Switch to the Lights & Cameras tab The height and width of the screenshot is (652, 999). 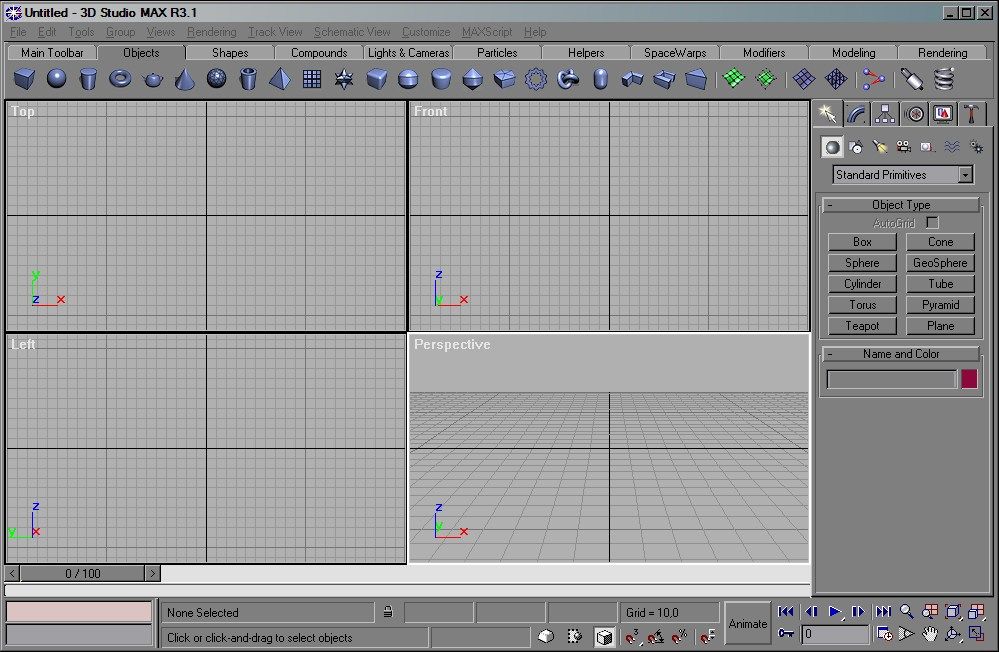coord(408,53)
